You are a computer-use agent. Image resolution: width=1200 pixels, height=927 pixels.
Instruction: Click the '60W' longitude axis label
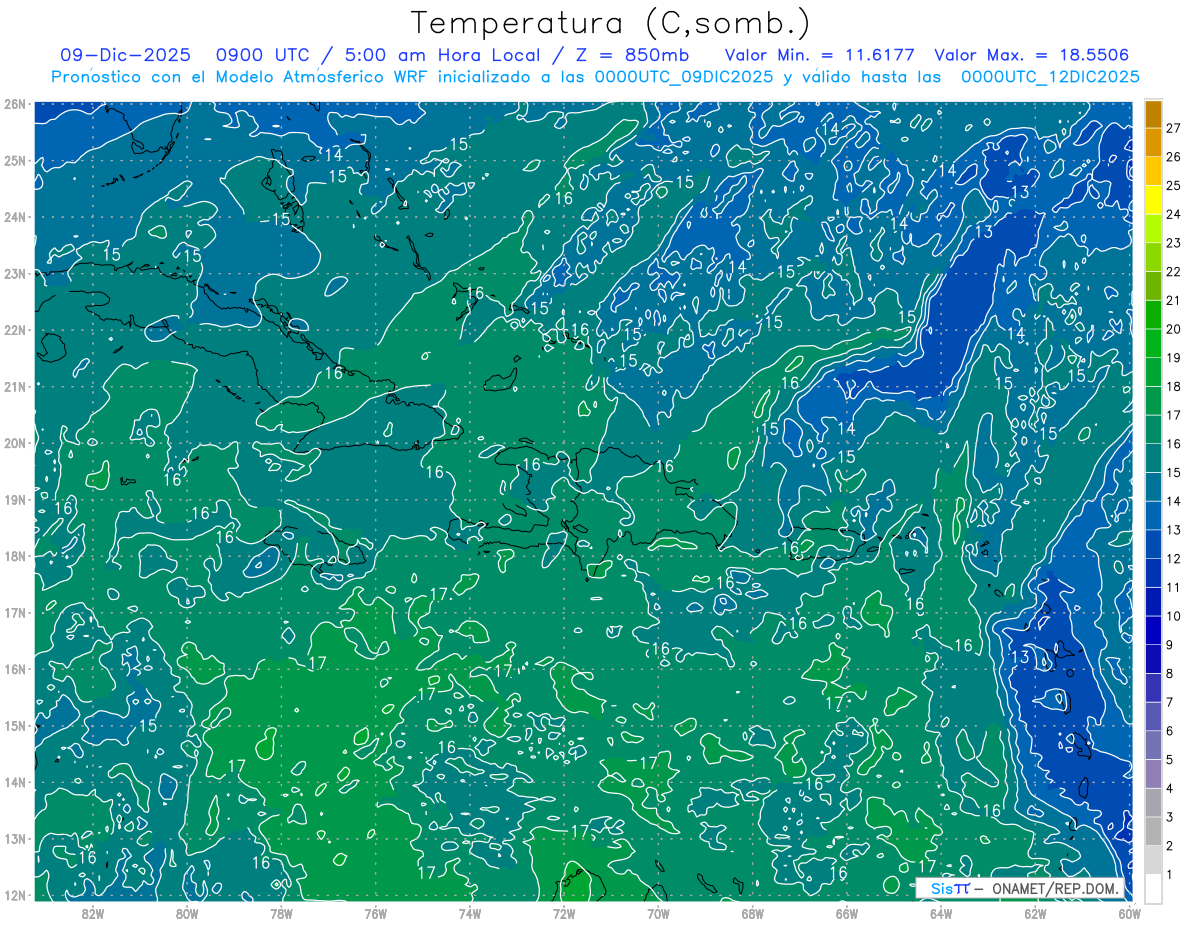(1129, 913)
